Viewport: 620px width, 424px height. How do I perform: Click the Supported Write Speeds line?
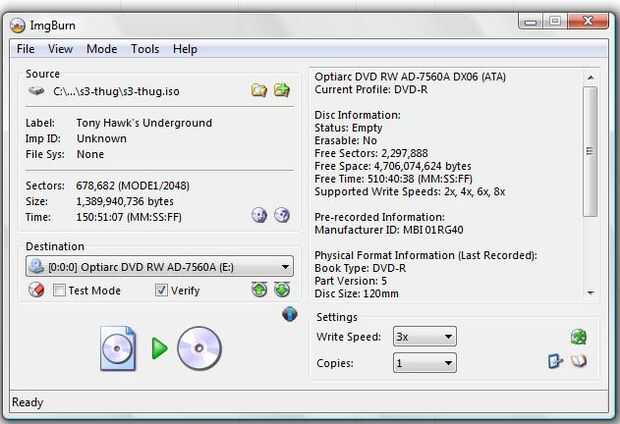click(410, 192)
